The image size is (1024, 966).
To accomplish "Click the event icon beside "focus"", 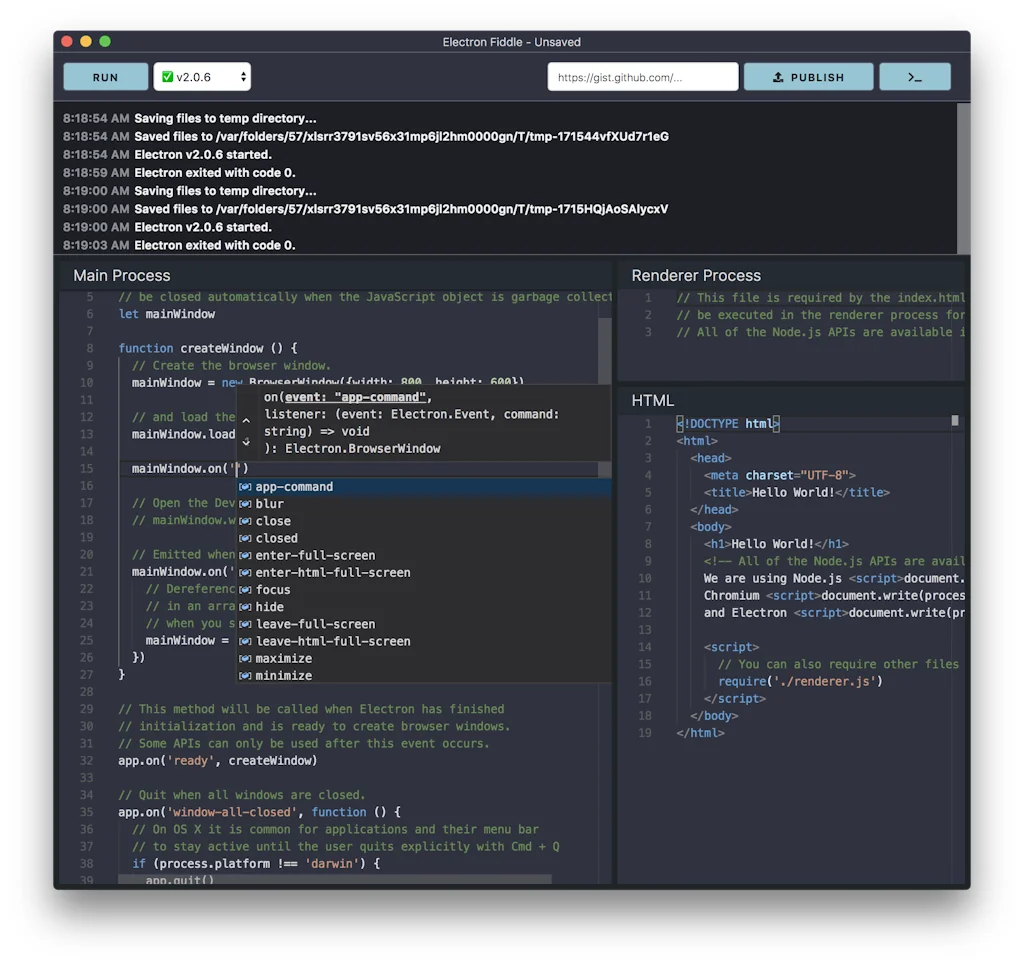I will coord(245,589).
